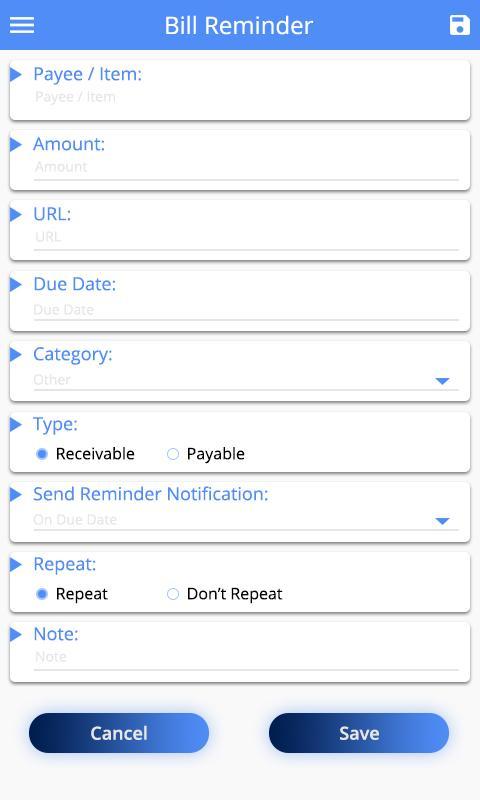Click the triangle marker beside Type
This screenshot has height=800, width=480.
click(x=16, y=424)
